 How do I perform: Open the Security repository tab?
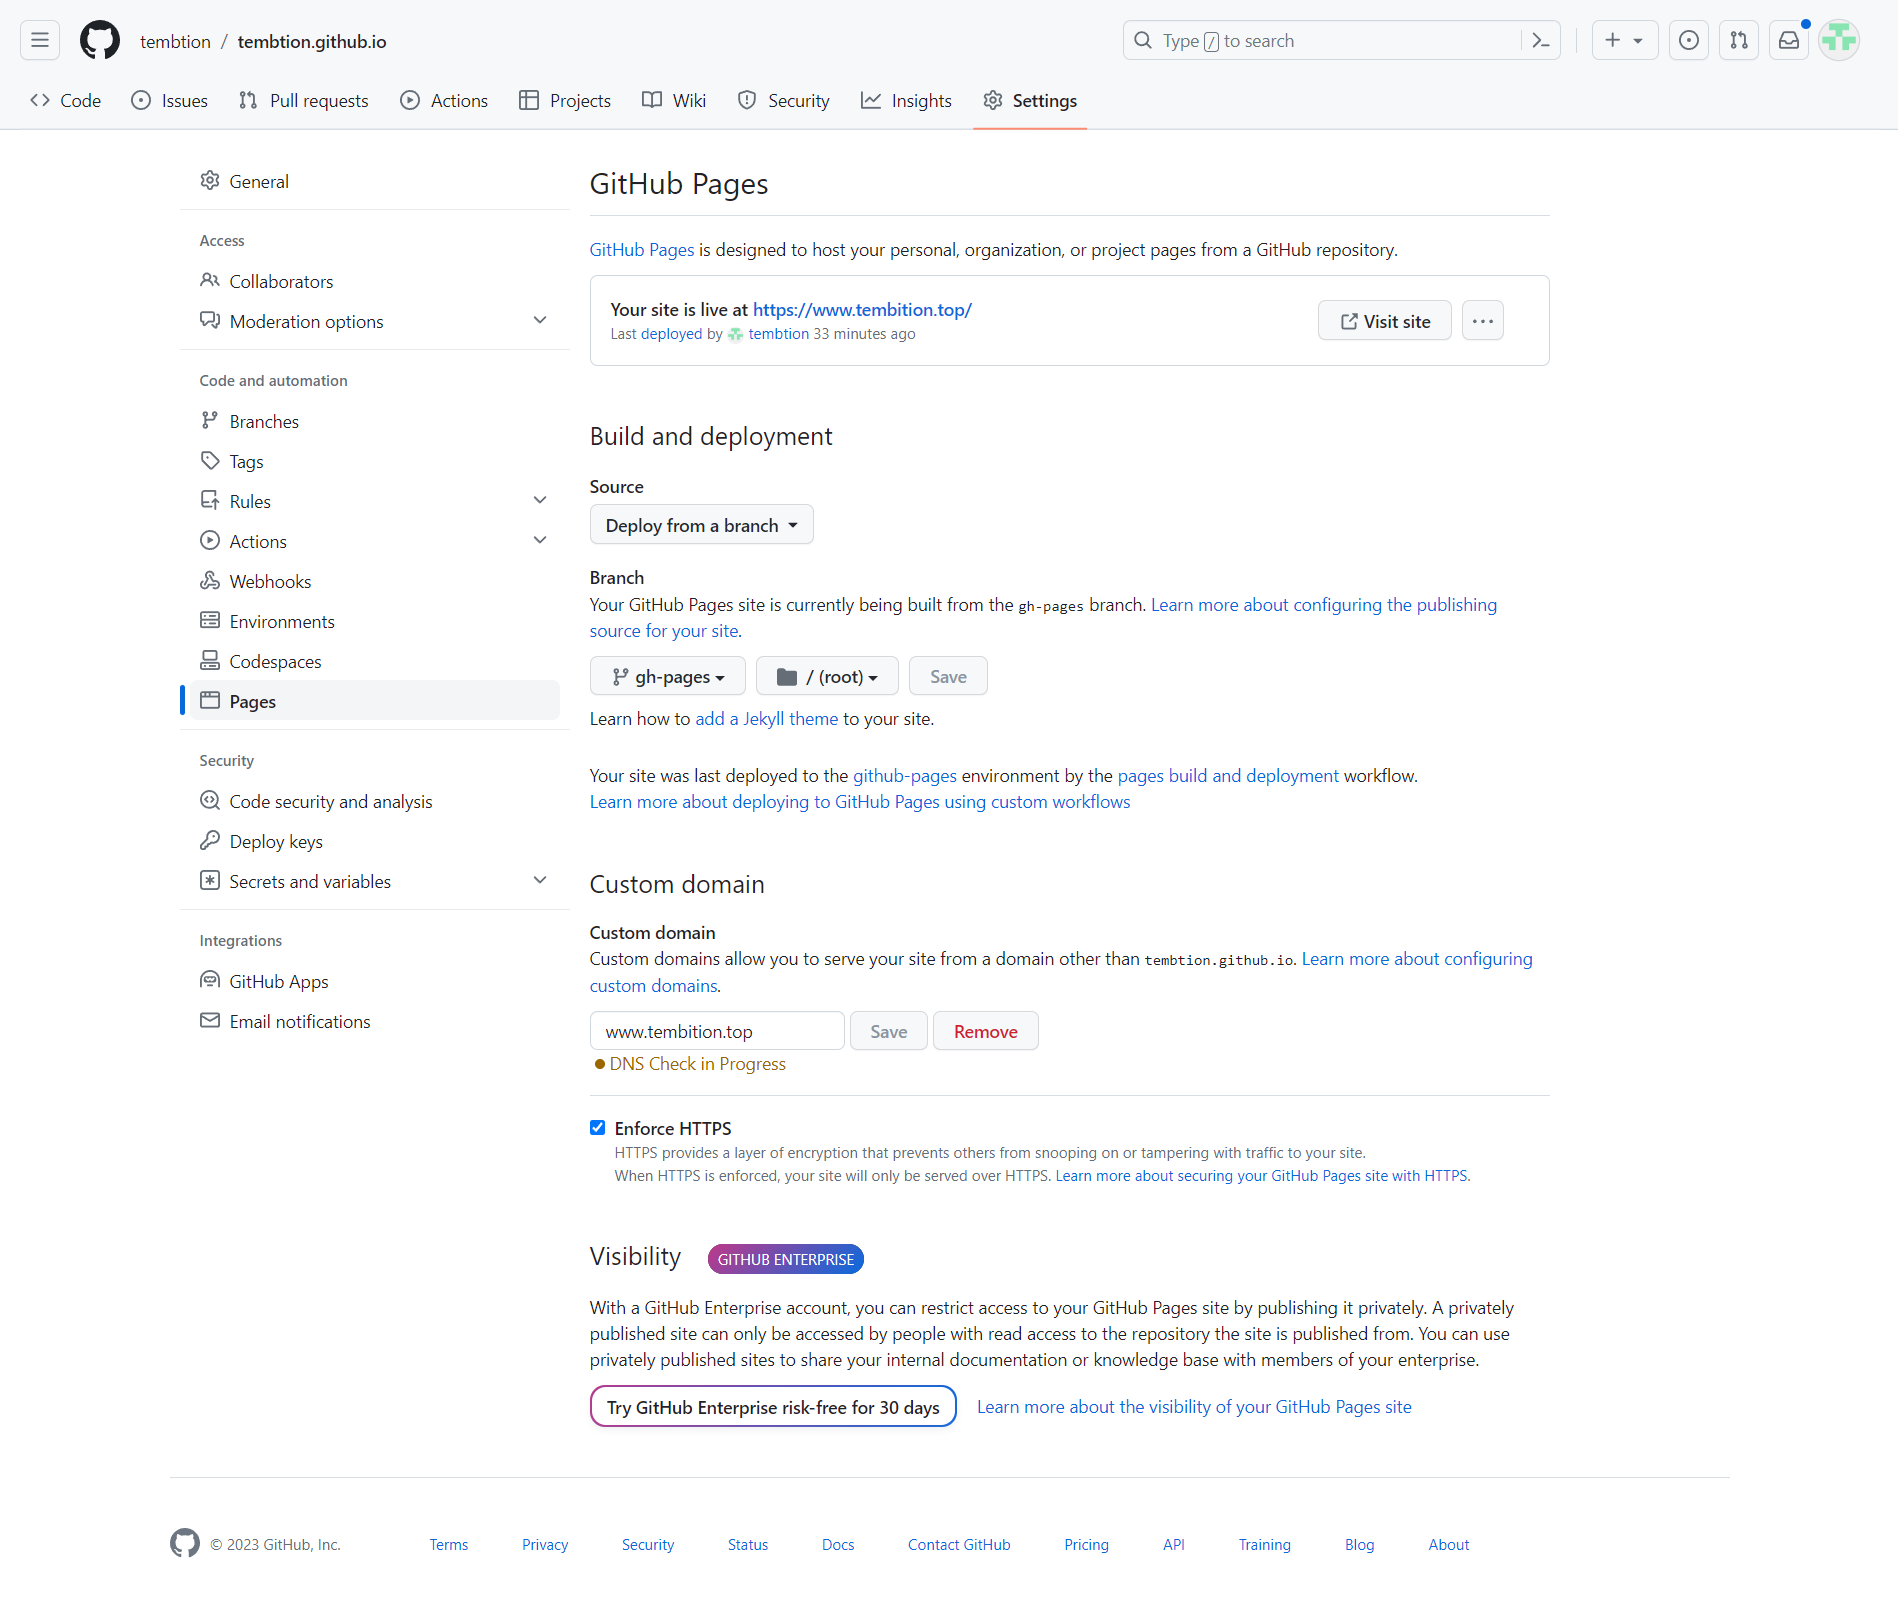pos(784,101)
